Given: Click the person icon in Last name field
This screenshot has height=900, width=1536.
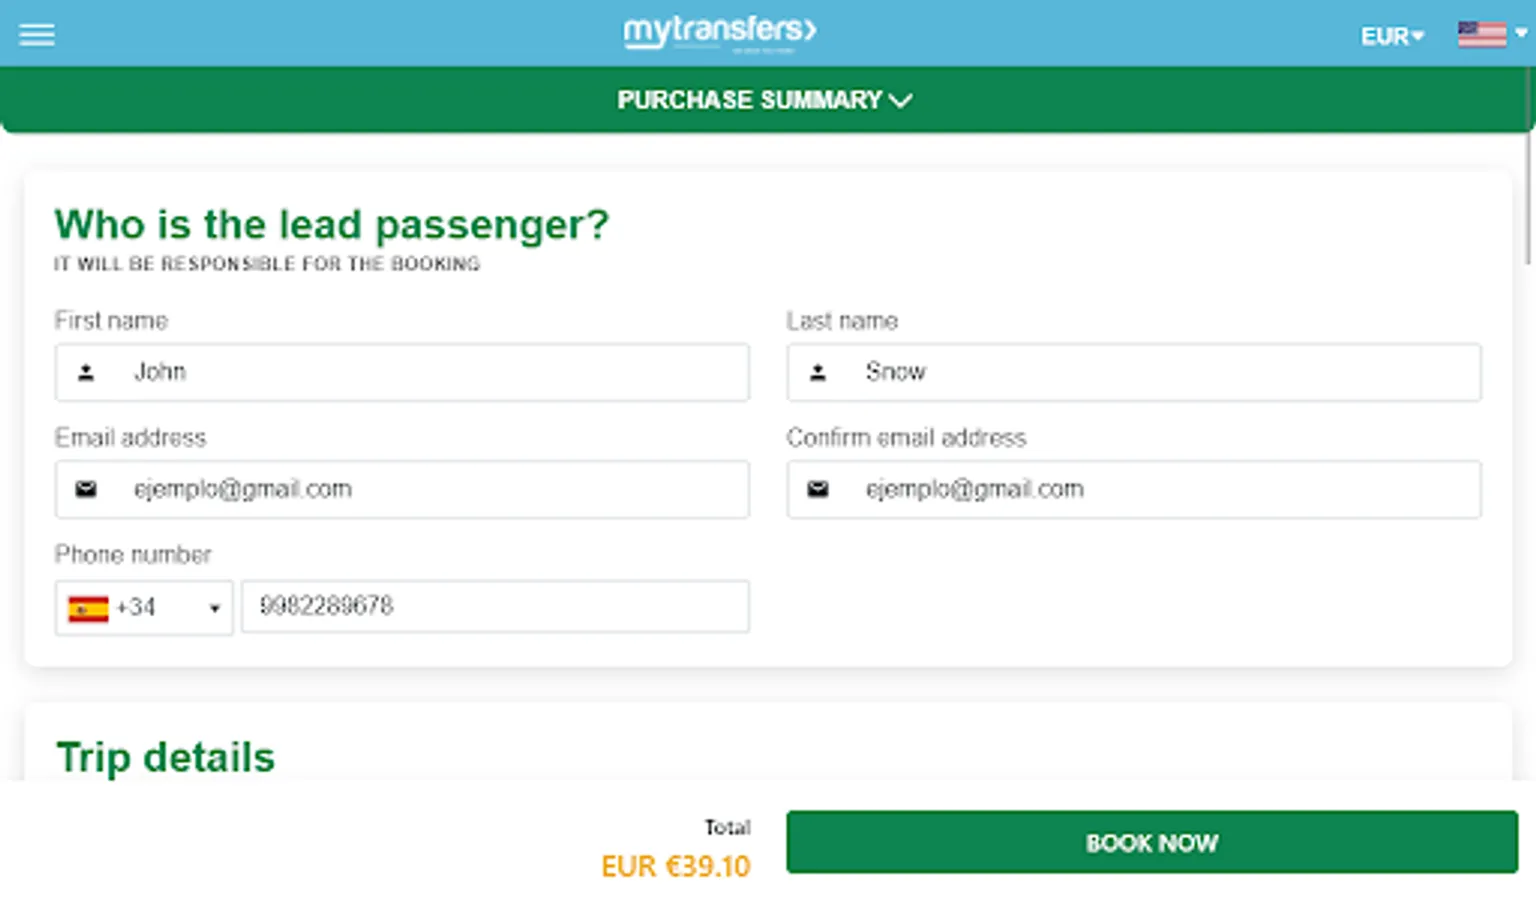Looking at the screenshot, I should coord(818,373).
